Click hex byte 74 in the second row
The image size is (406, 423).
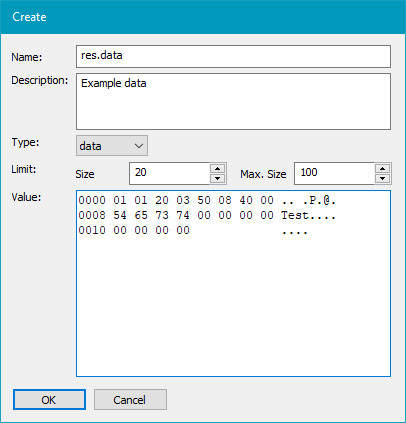(x=183, y=215)
